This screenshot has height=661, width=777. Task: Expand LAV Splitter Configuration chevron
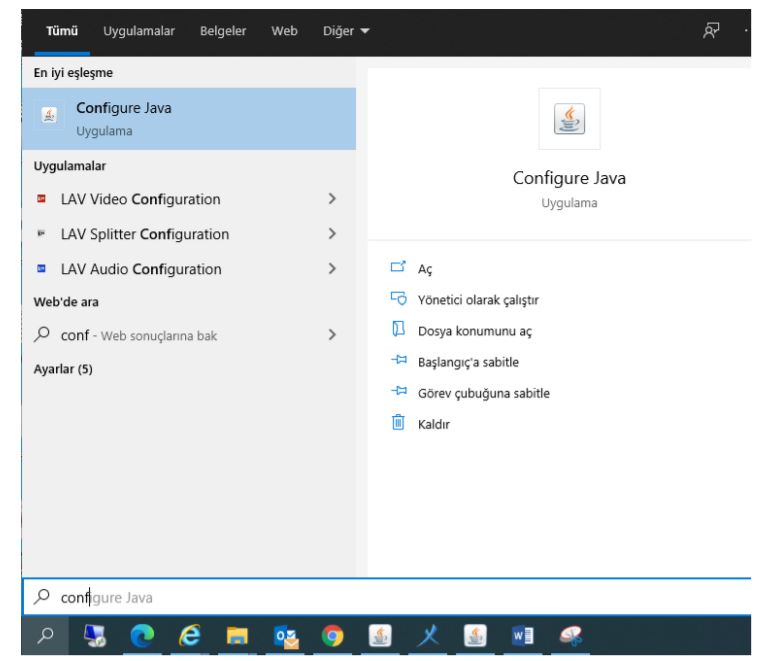tap(332, 234)
